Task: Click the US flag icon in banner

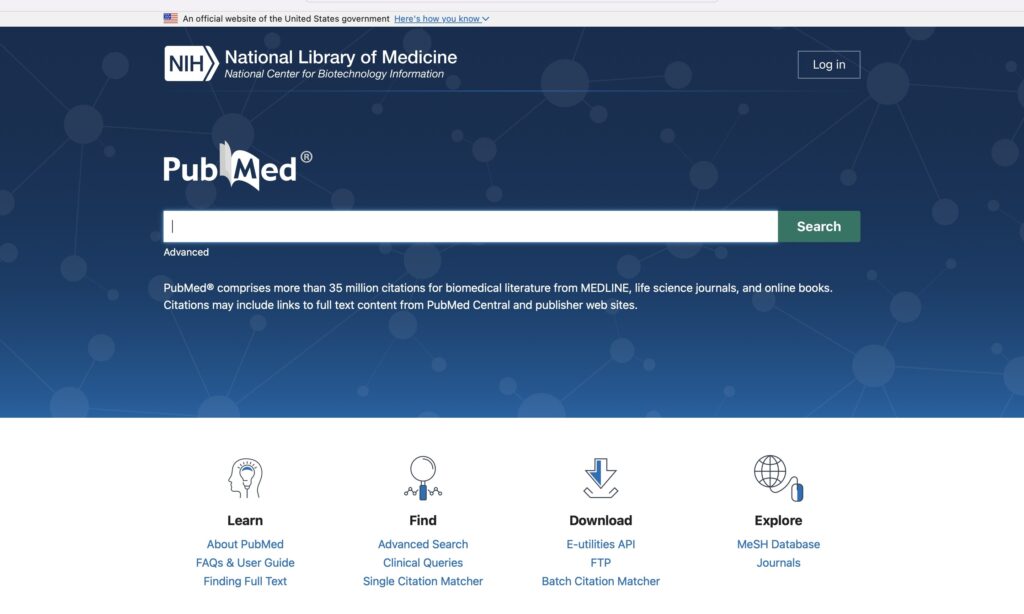Action: pyautogui.click(x=171, y=19)
